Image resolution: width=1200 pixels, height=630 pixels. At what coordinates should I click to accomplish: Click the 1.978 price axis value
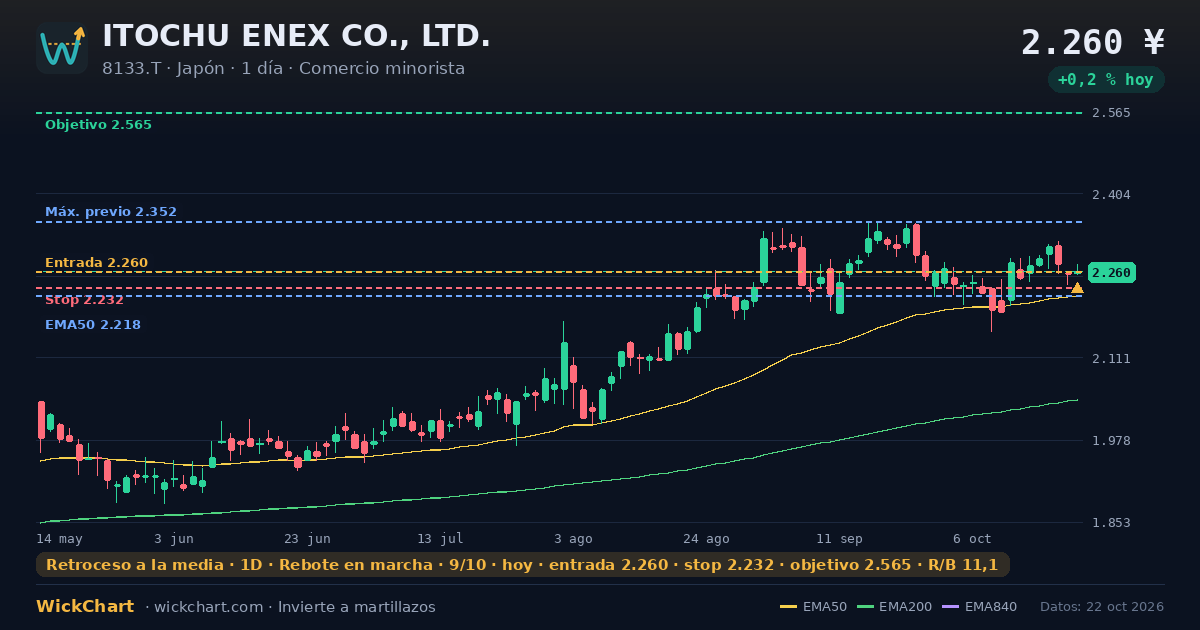(x=1112, y=441)
